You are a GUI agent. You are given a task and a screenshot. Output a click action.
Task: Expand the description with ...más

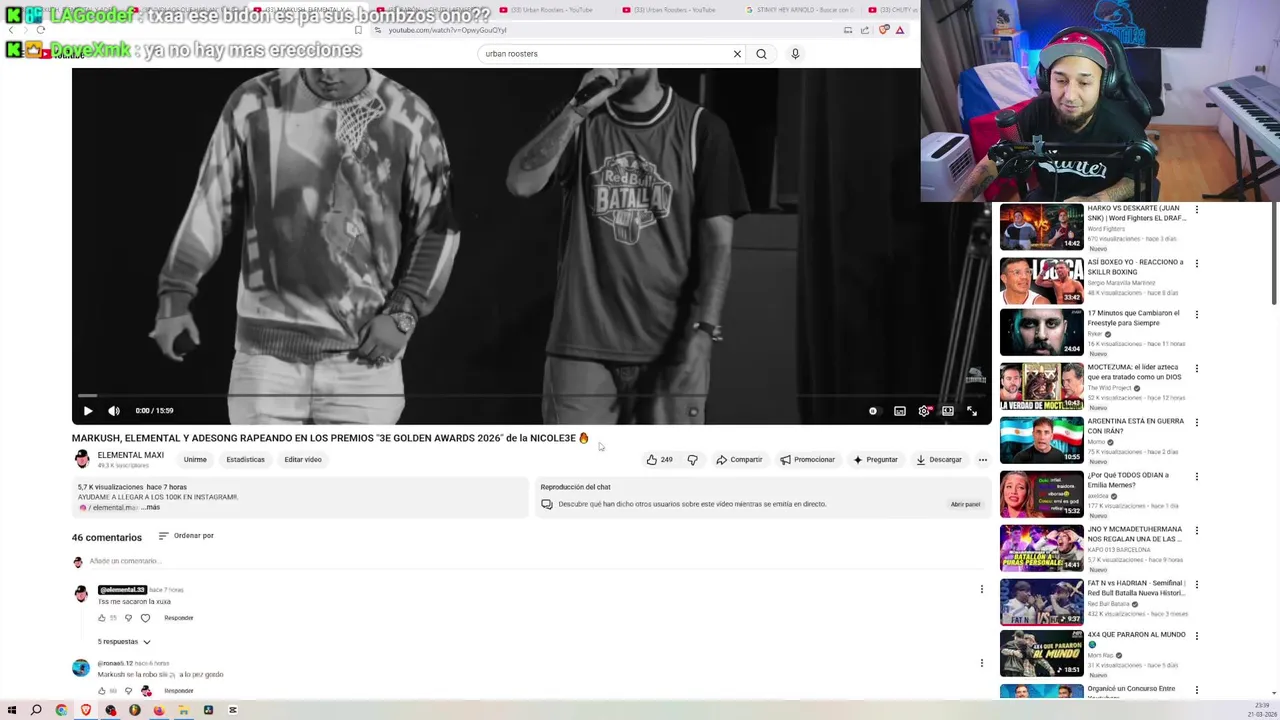(x=151, y=508)
